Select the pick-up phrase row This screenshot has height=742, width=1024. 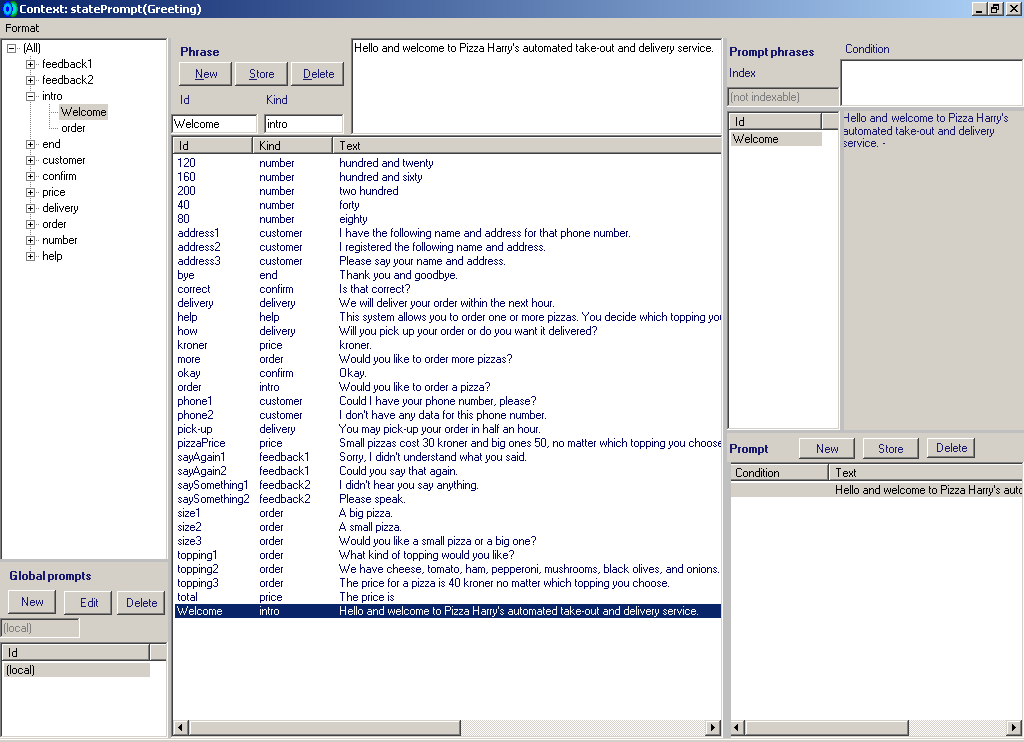448,429
